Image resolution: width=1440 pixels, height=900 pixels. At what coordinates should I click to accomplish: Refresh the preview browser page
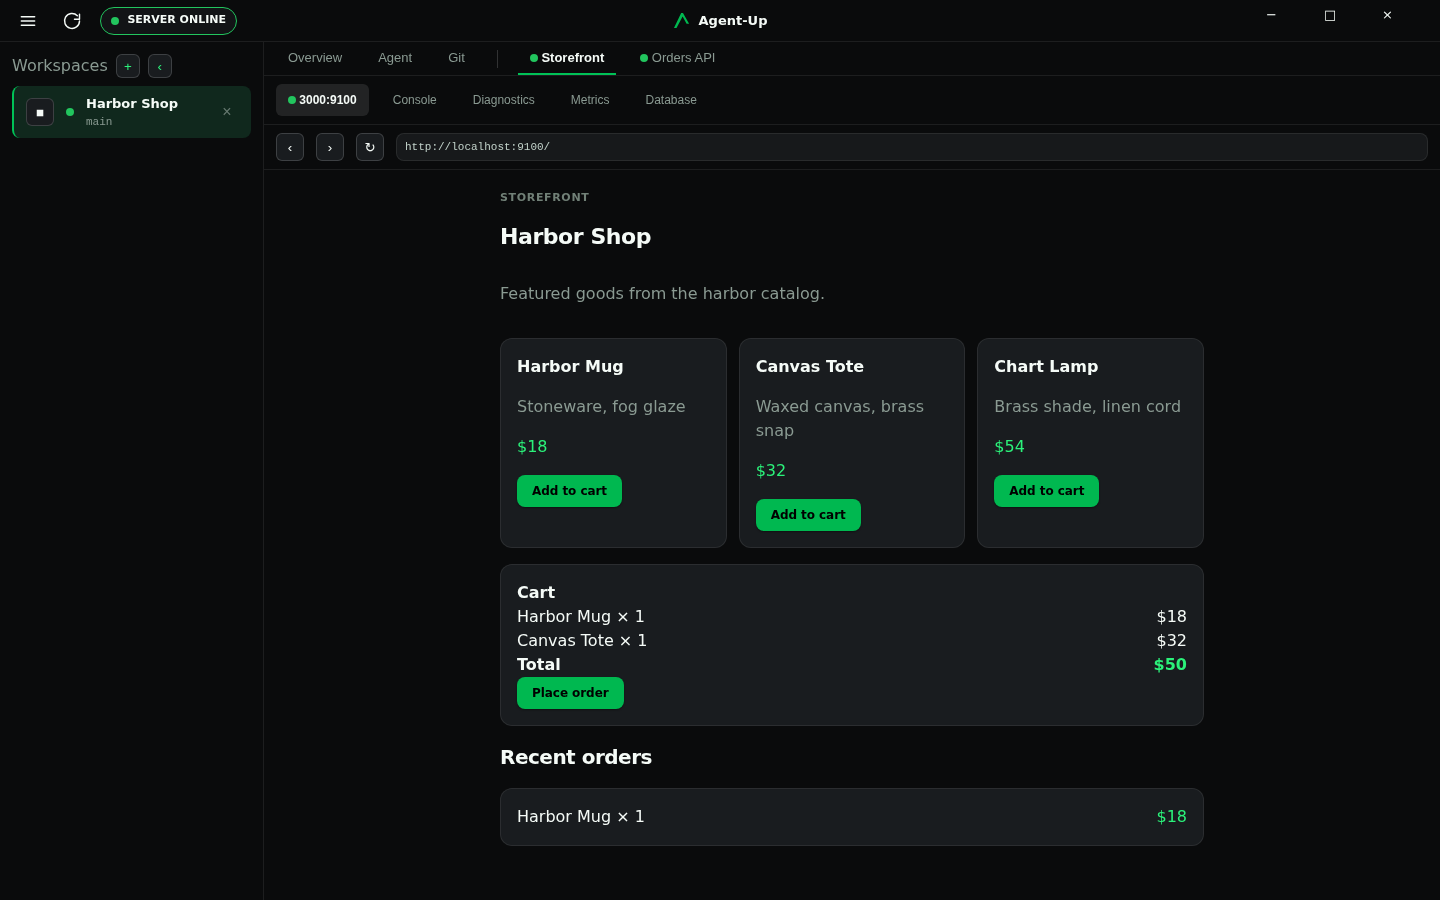tap(370, 147)
